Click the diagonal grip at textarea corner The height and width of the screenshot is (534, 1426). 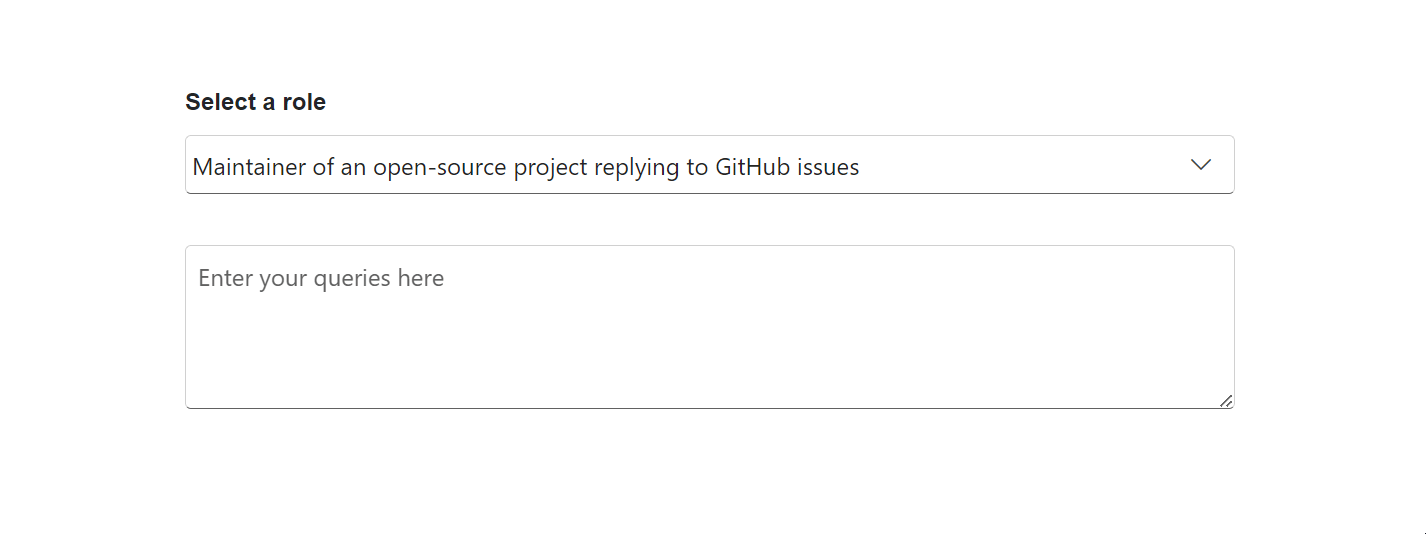pos(1226,400)
